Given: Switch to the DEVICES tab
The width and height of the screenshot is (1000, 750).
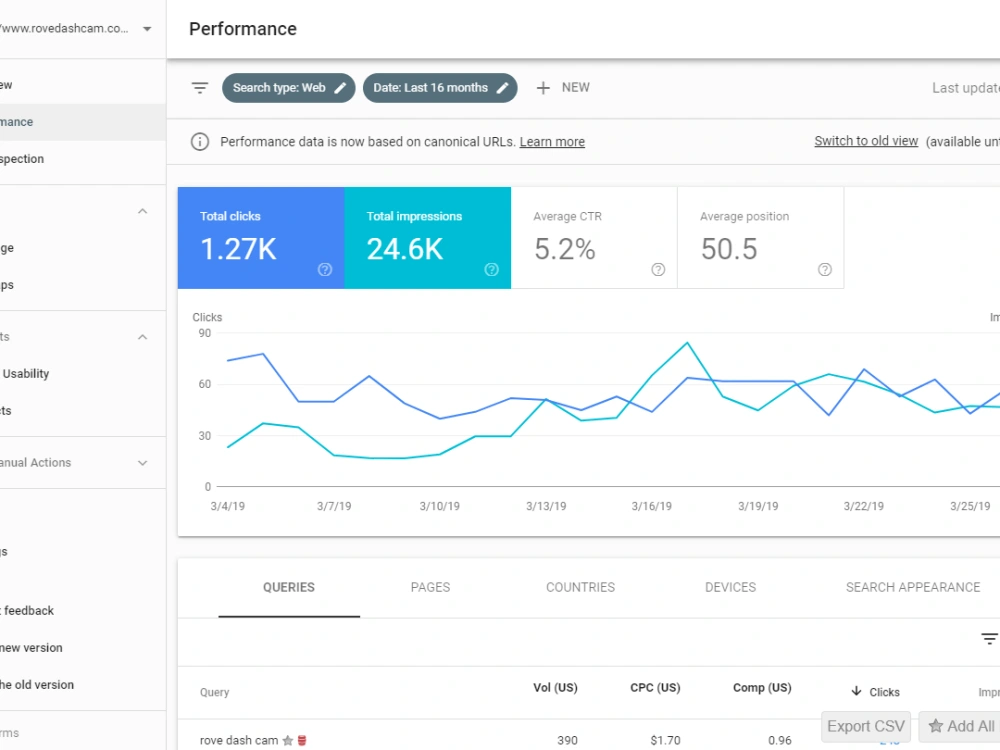Looking at the screenshot, I should 730,587.
